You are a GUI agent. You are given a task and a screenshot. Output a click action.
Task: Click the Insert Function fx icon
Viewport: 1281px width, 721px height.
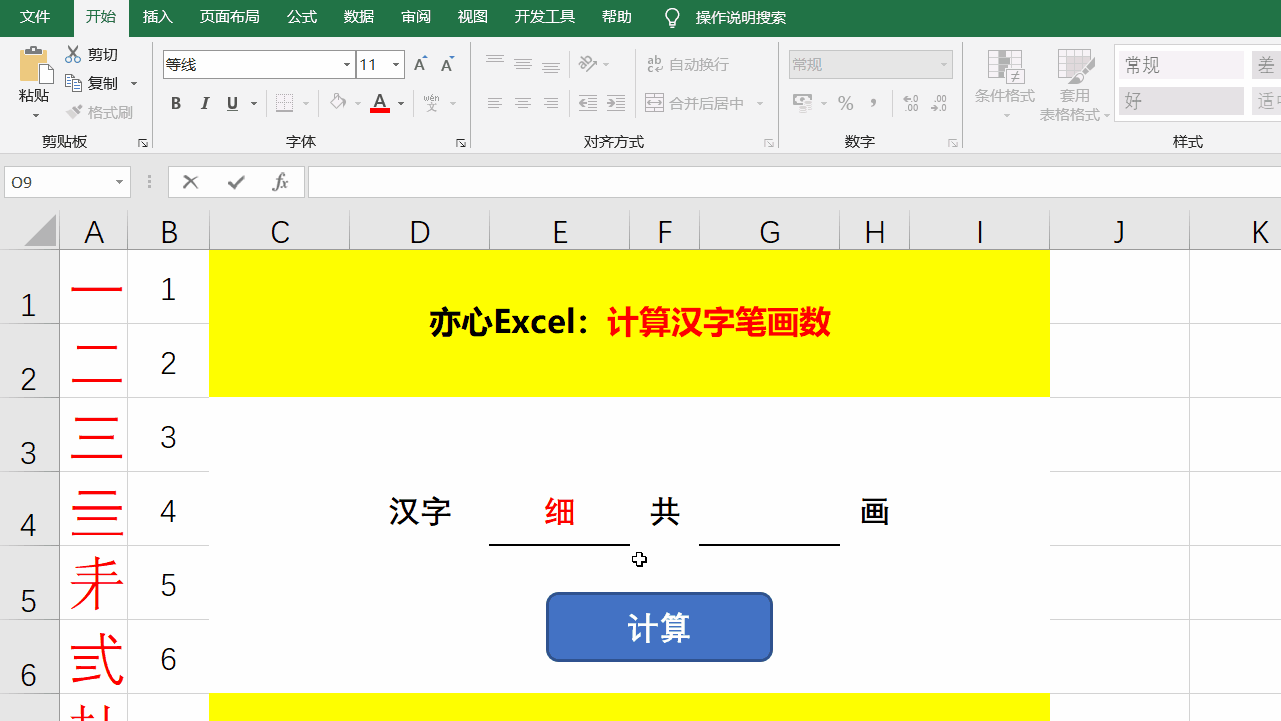(x=281, y=182)
